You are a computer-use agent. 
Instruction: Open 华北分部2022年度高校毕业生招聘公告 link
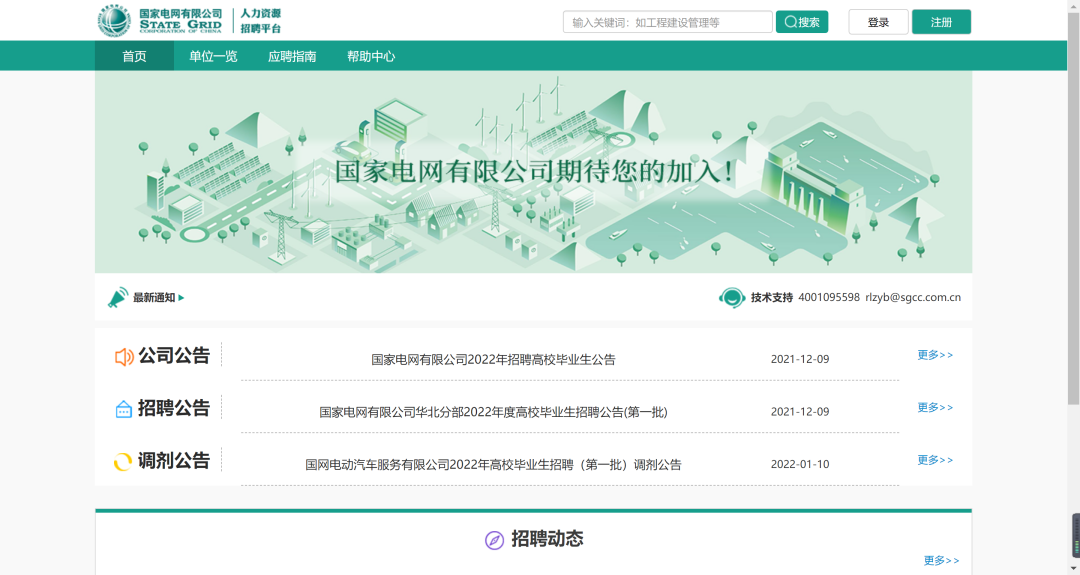coord(493,412)
